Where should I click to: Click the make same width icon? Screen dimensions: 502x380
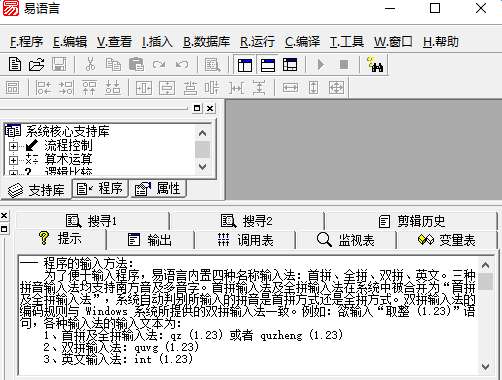(x=290, y=88)
